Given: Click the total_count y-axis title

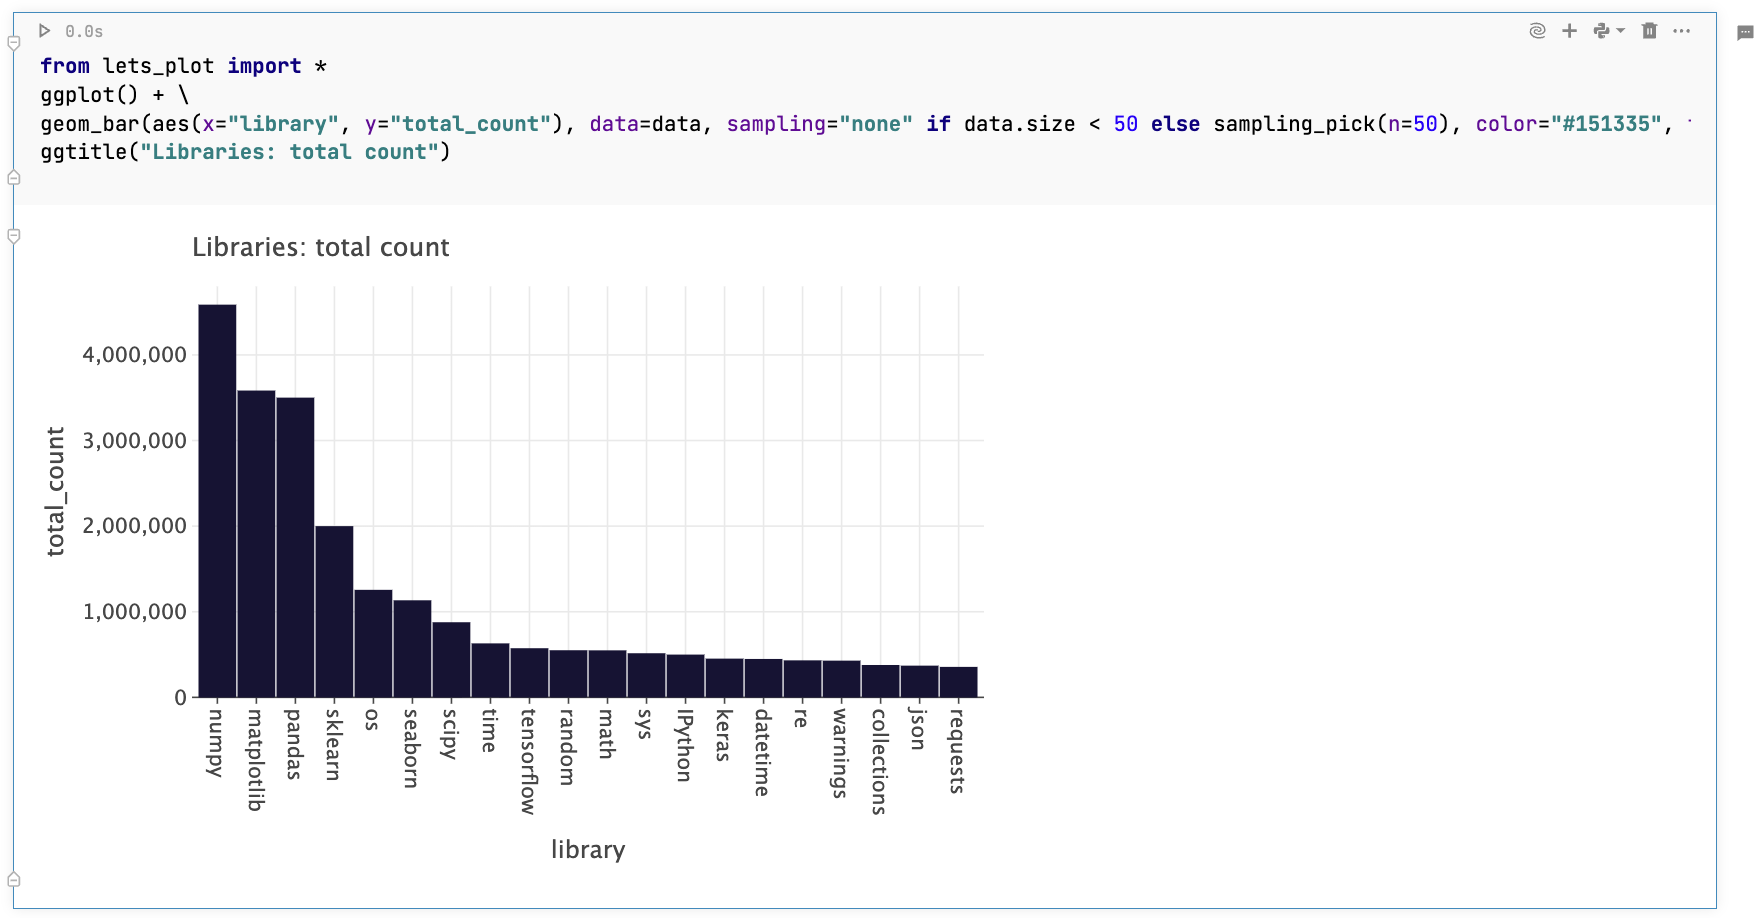Looking at the screenshot, I should pos(56,492).
